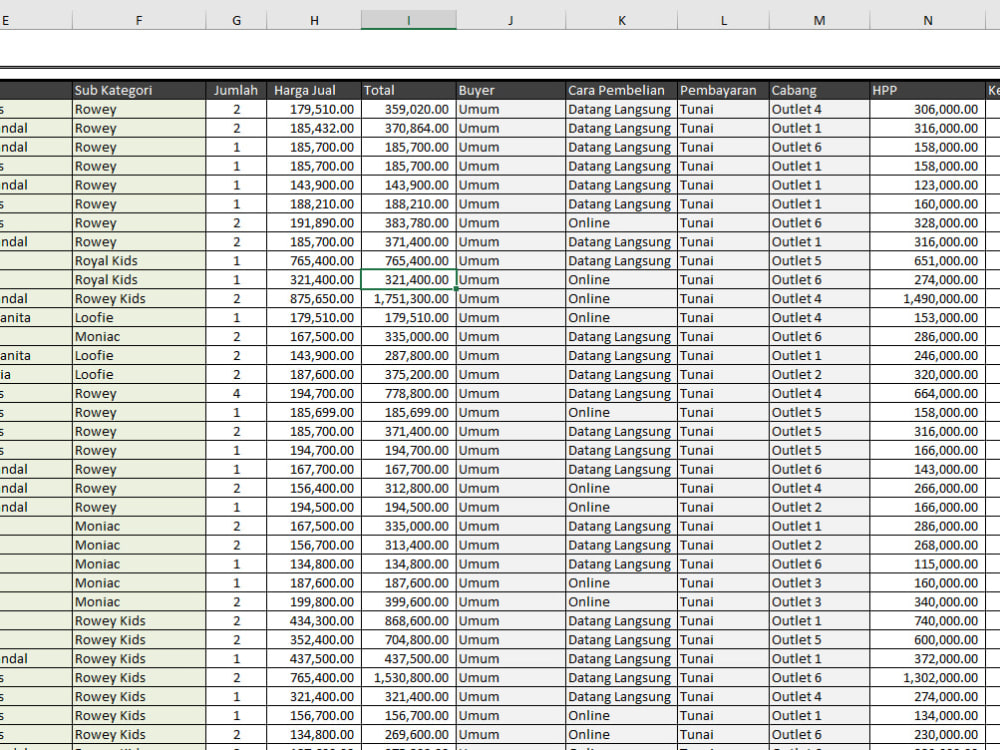Select the active cell 321,400.00 in Total beside Outlet 6

point(409,279)
